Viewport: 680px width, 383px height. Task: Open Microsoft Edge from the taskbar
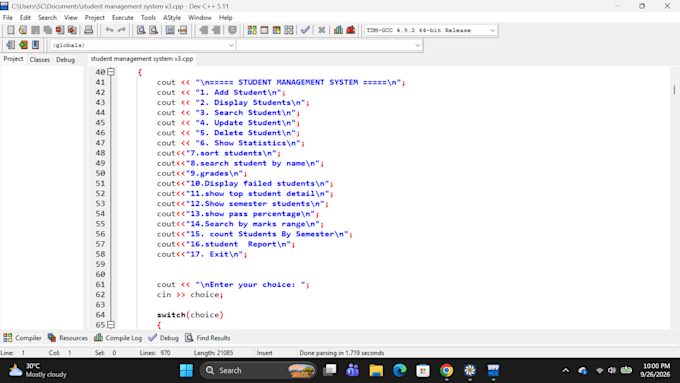(x=399, y=370)
